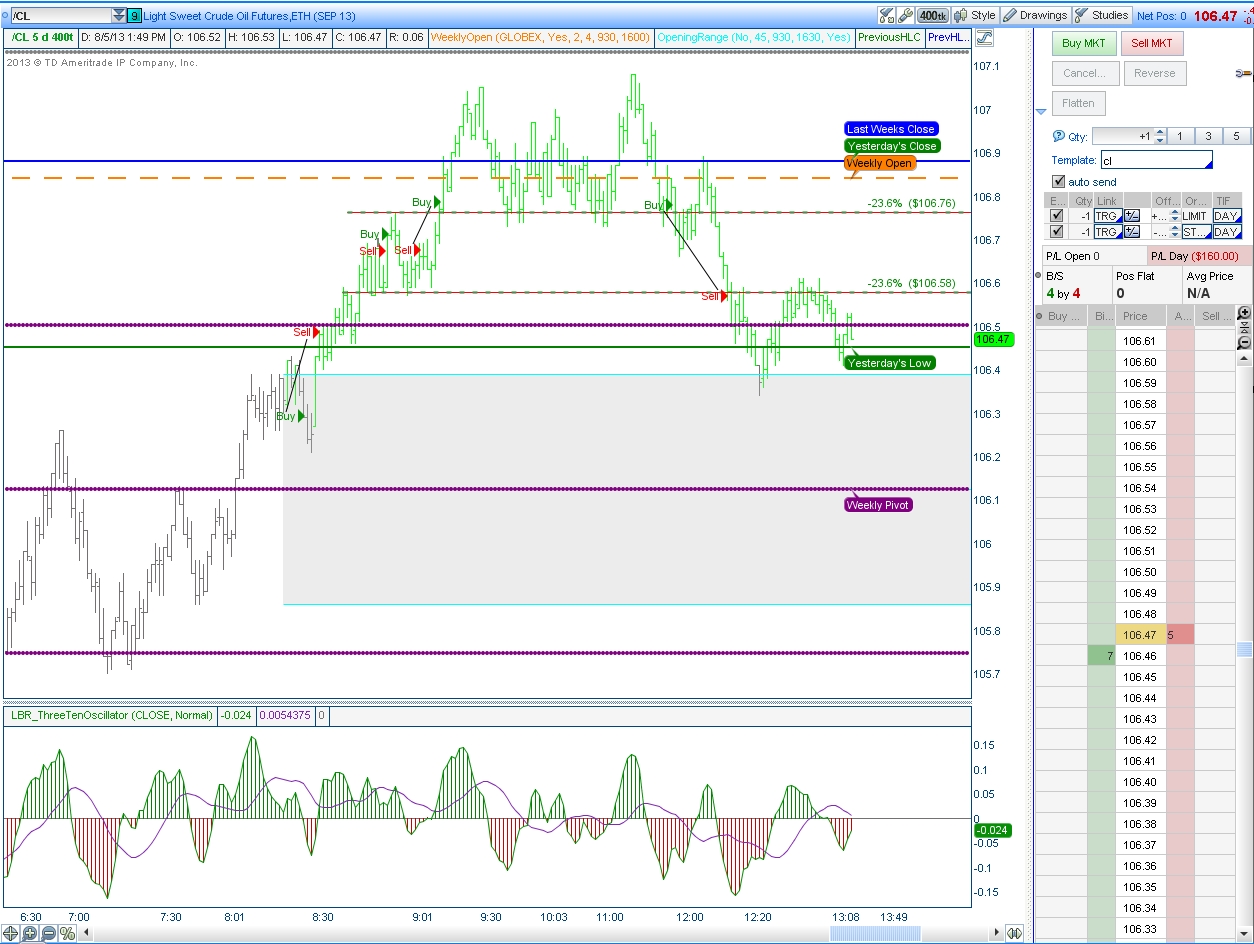Open the Drawings menu button

click(x=1034, y=15)
